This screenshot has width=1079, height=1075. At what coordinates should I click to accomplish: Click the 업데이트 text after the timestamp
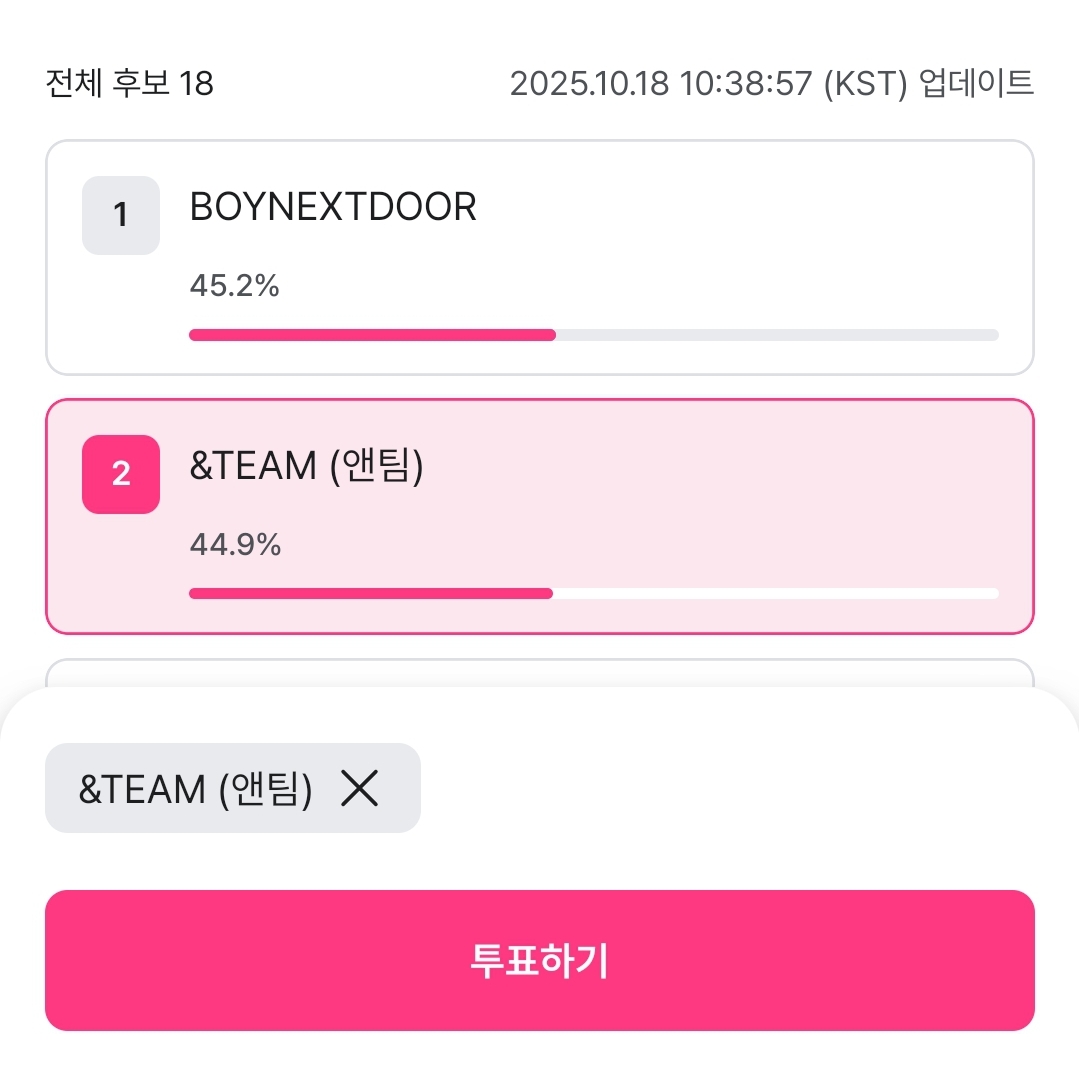point(975,83)
